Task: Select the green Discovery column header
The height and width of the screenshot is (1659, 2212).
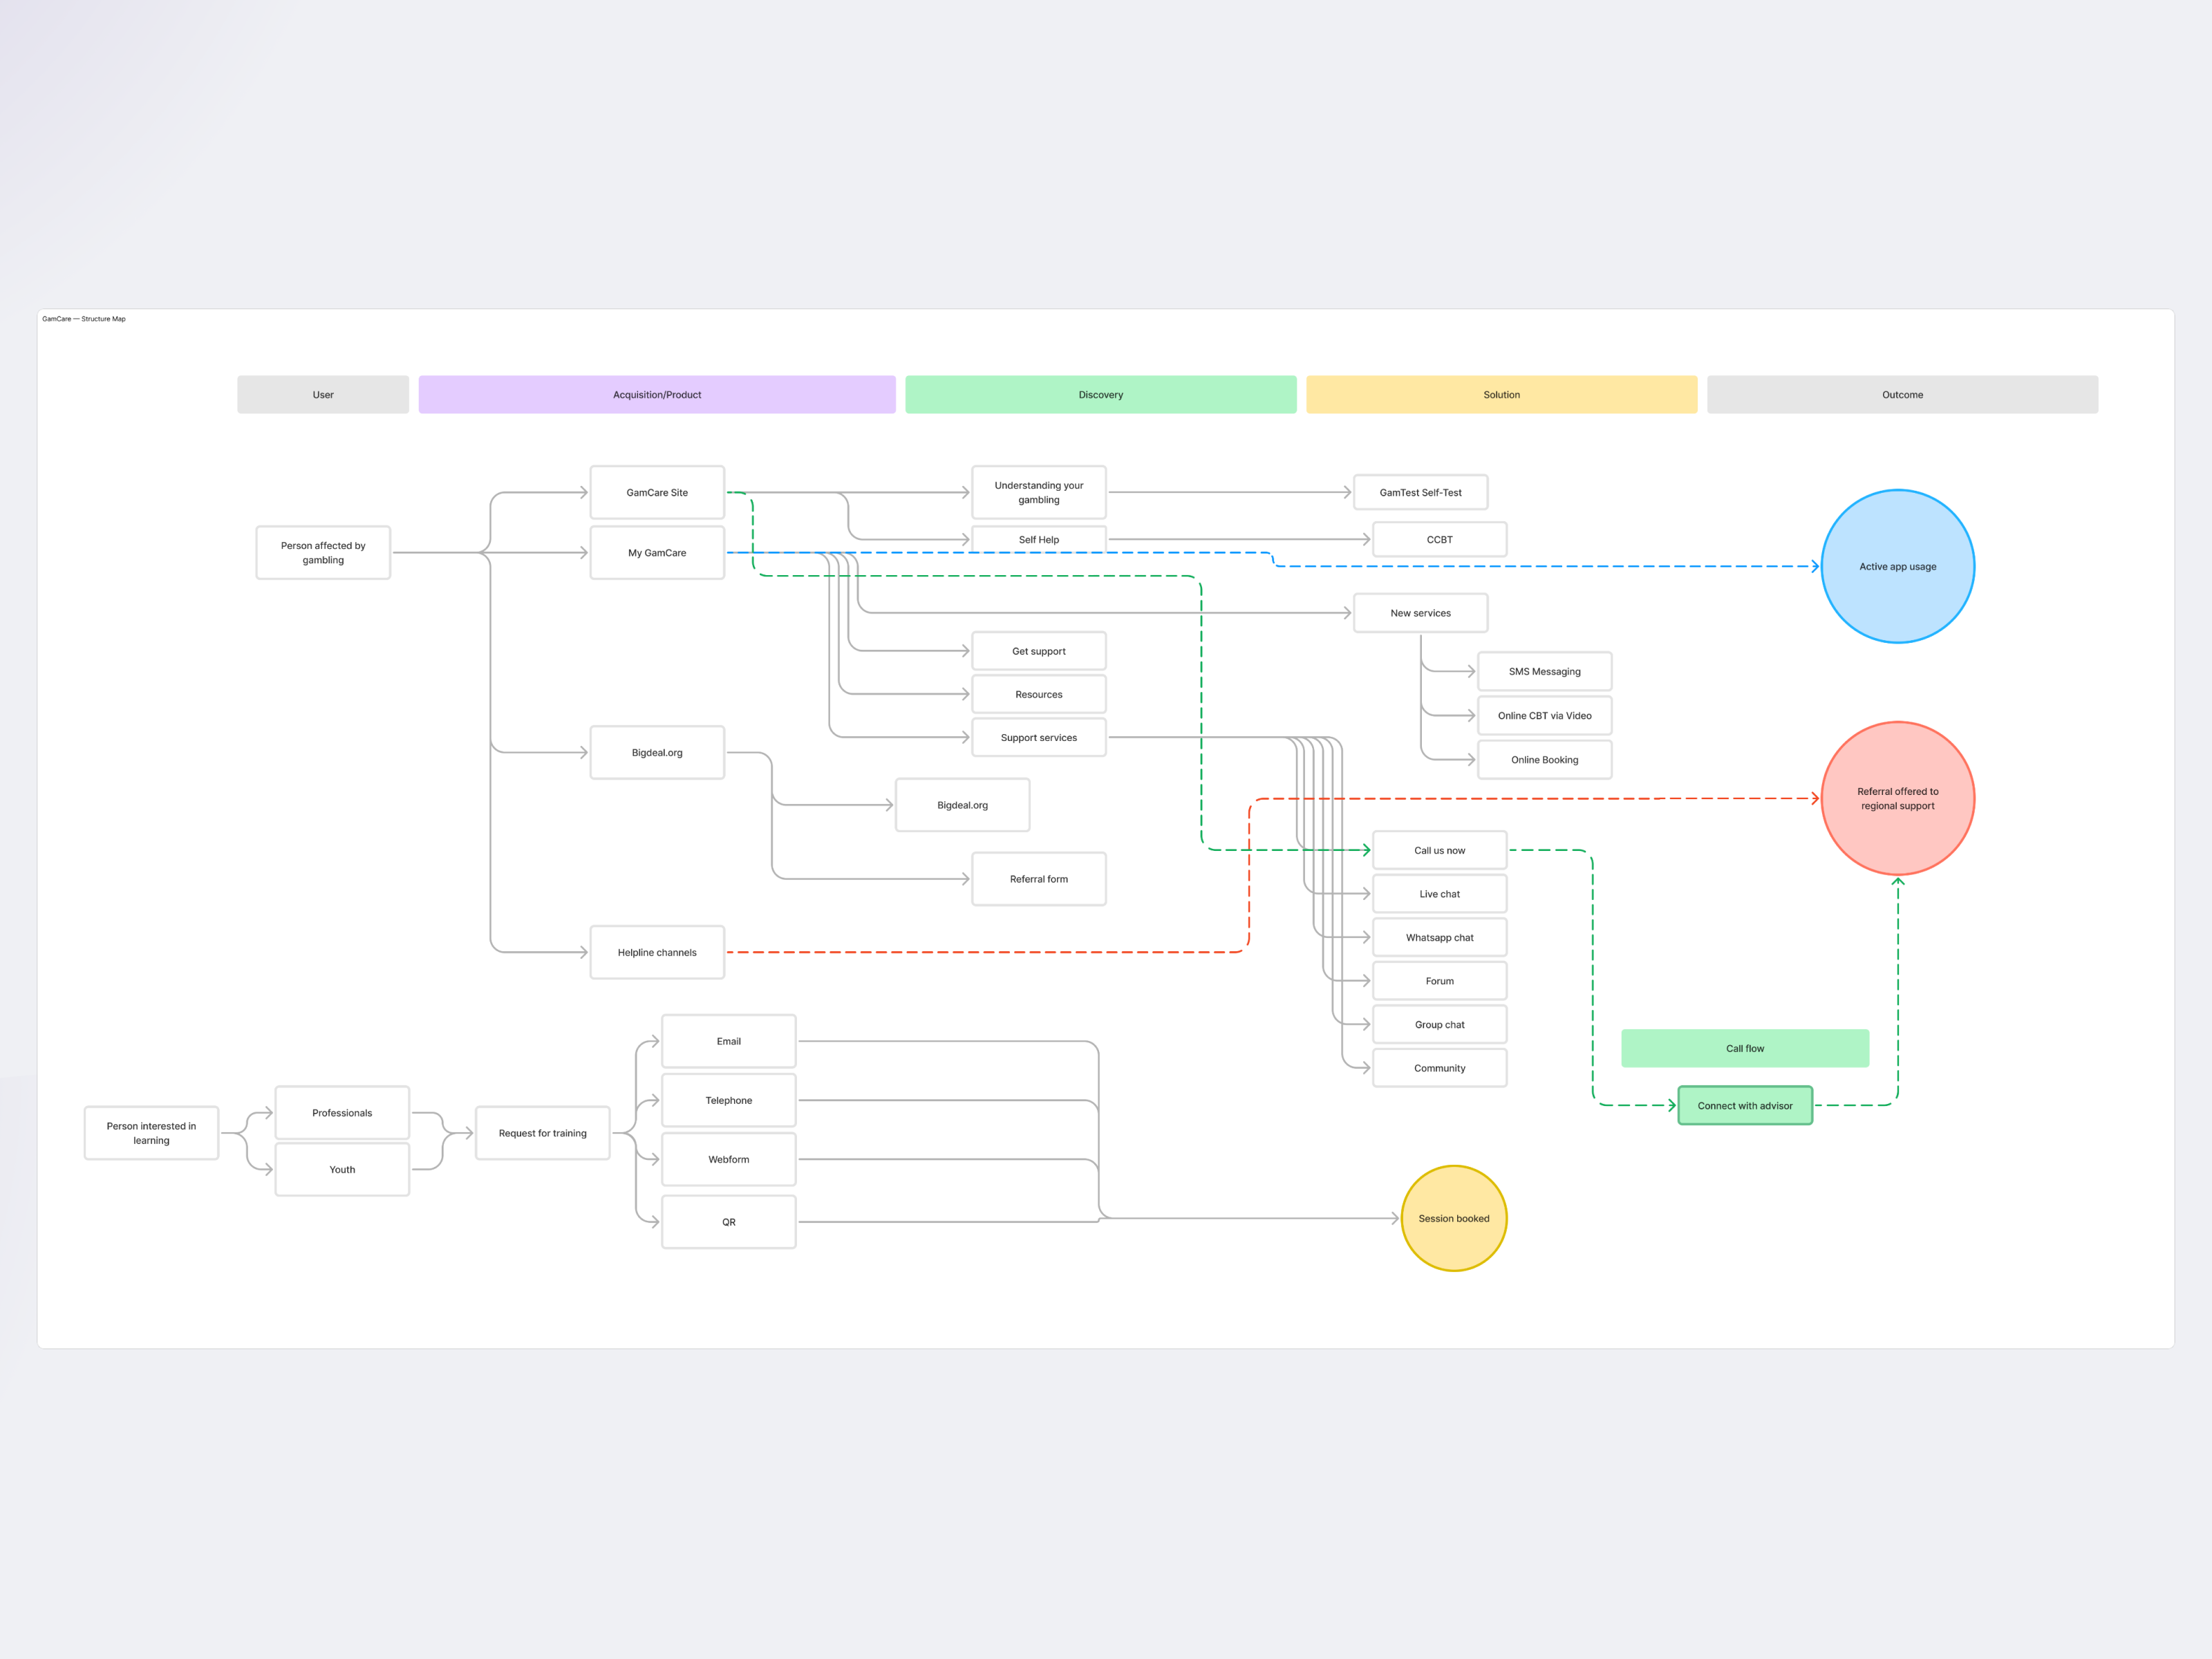Action: (1100, 394)
